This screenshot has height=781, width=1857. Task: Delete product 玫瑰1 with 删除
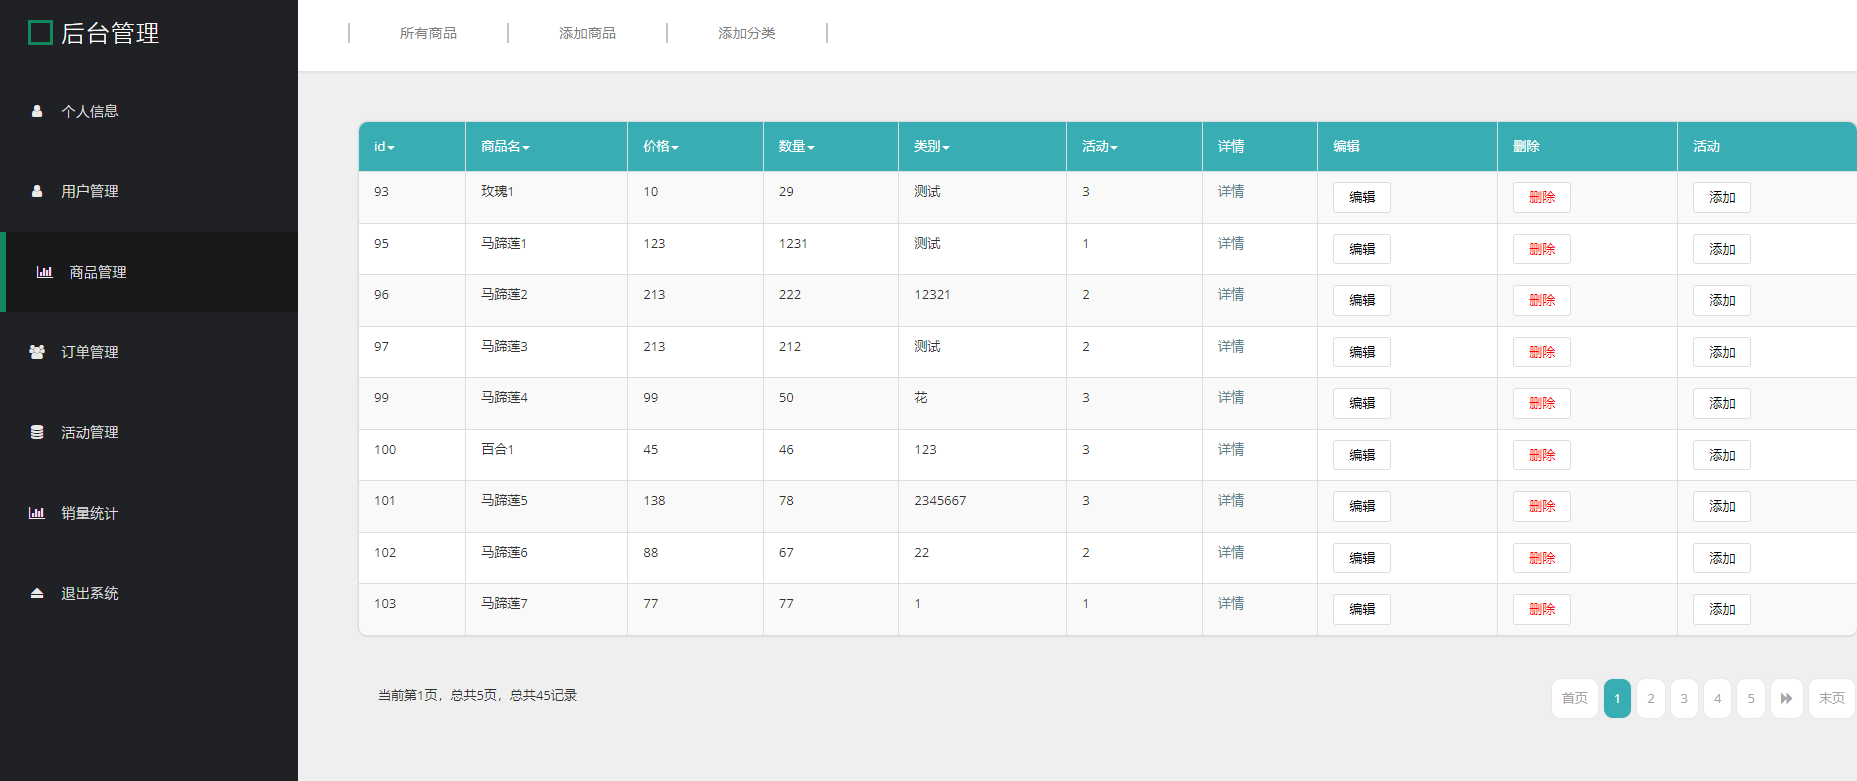(x=1541, y=197)
